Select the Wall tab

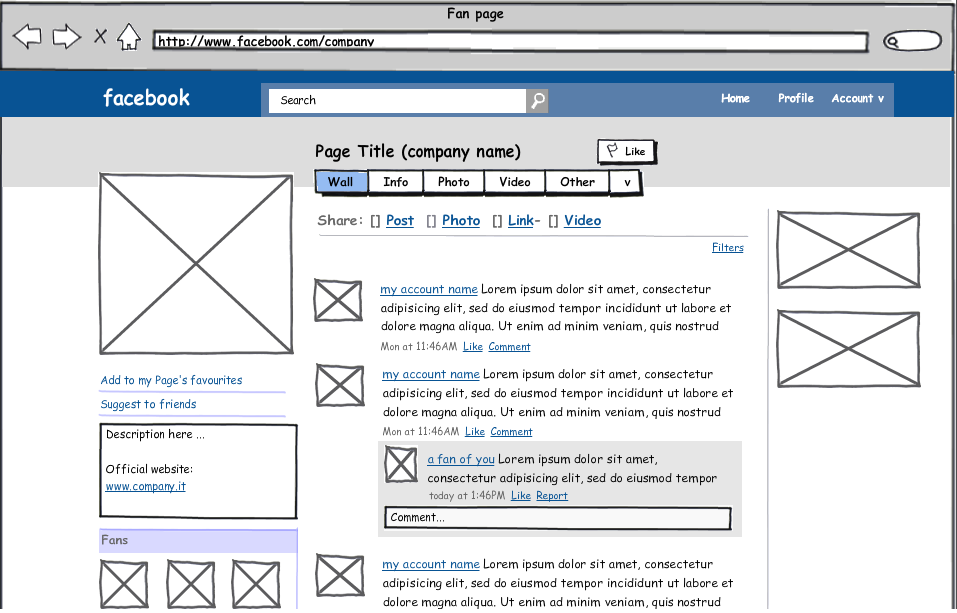341,182
